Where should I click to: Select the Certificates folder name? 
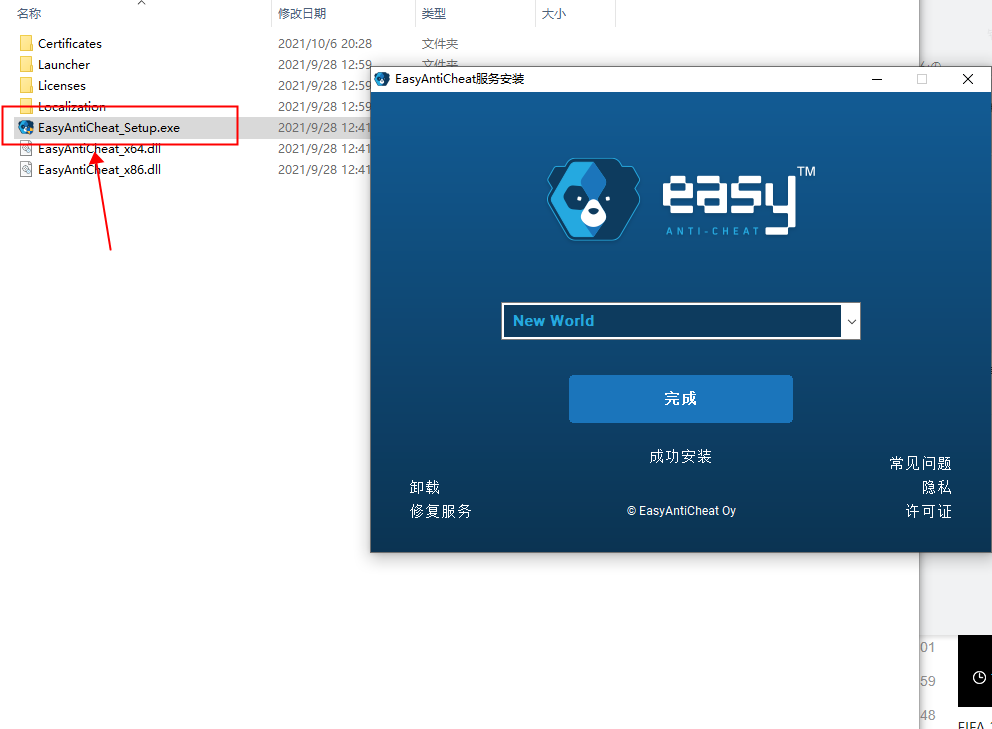tap(70, 44)
